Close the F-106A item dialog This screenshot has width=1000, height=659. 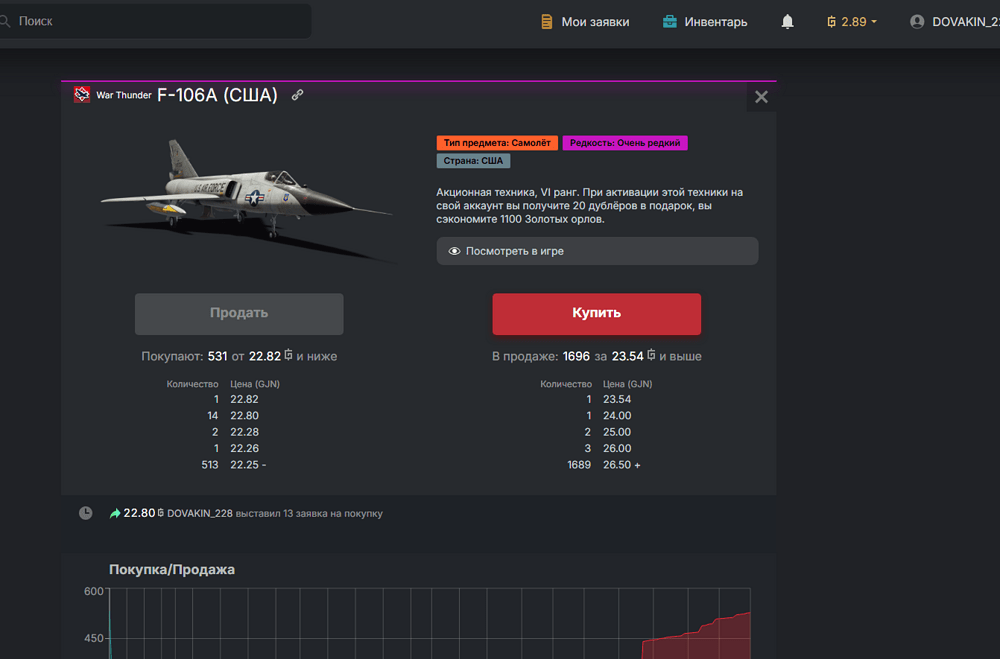pos(761,97)
